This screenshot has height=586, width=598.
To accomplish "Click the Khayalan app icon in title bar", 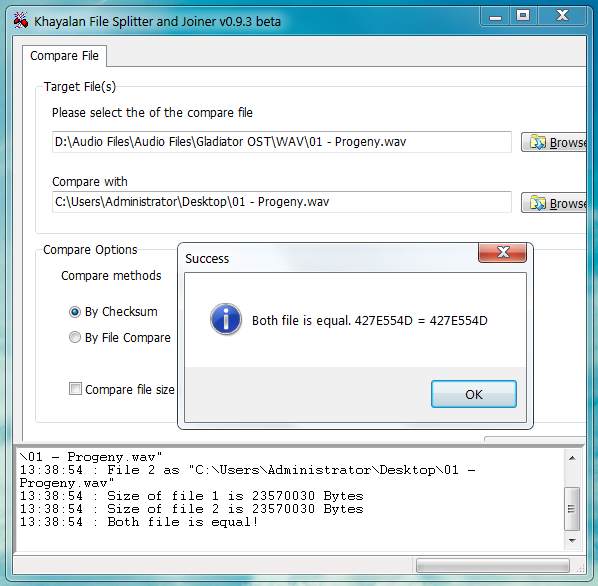I will pyautogui.click(x=21, y=21).
